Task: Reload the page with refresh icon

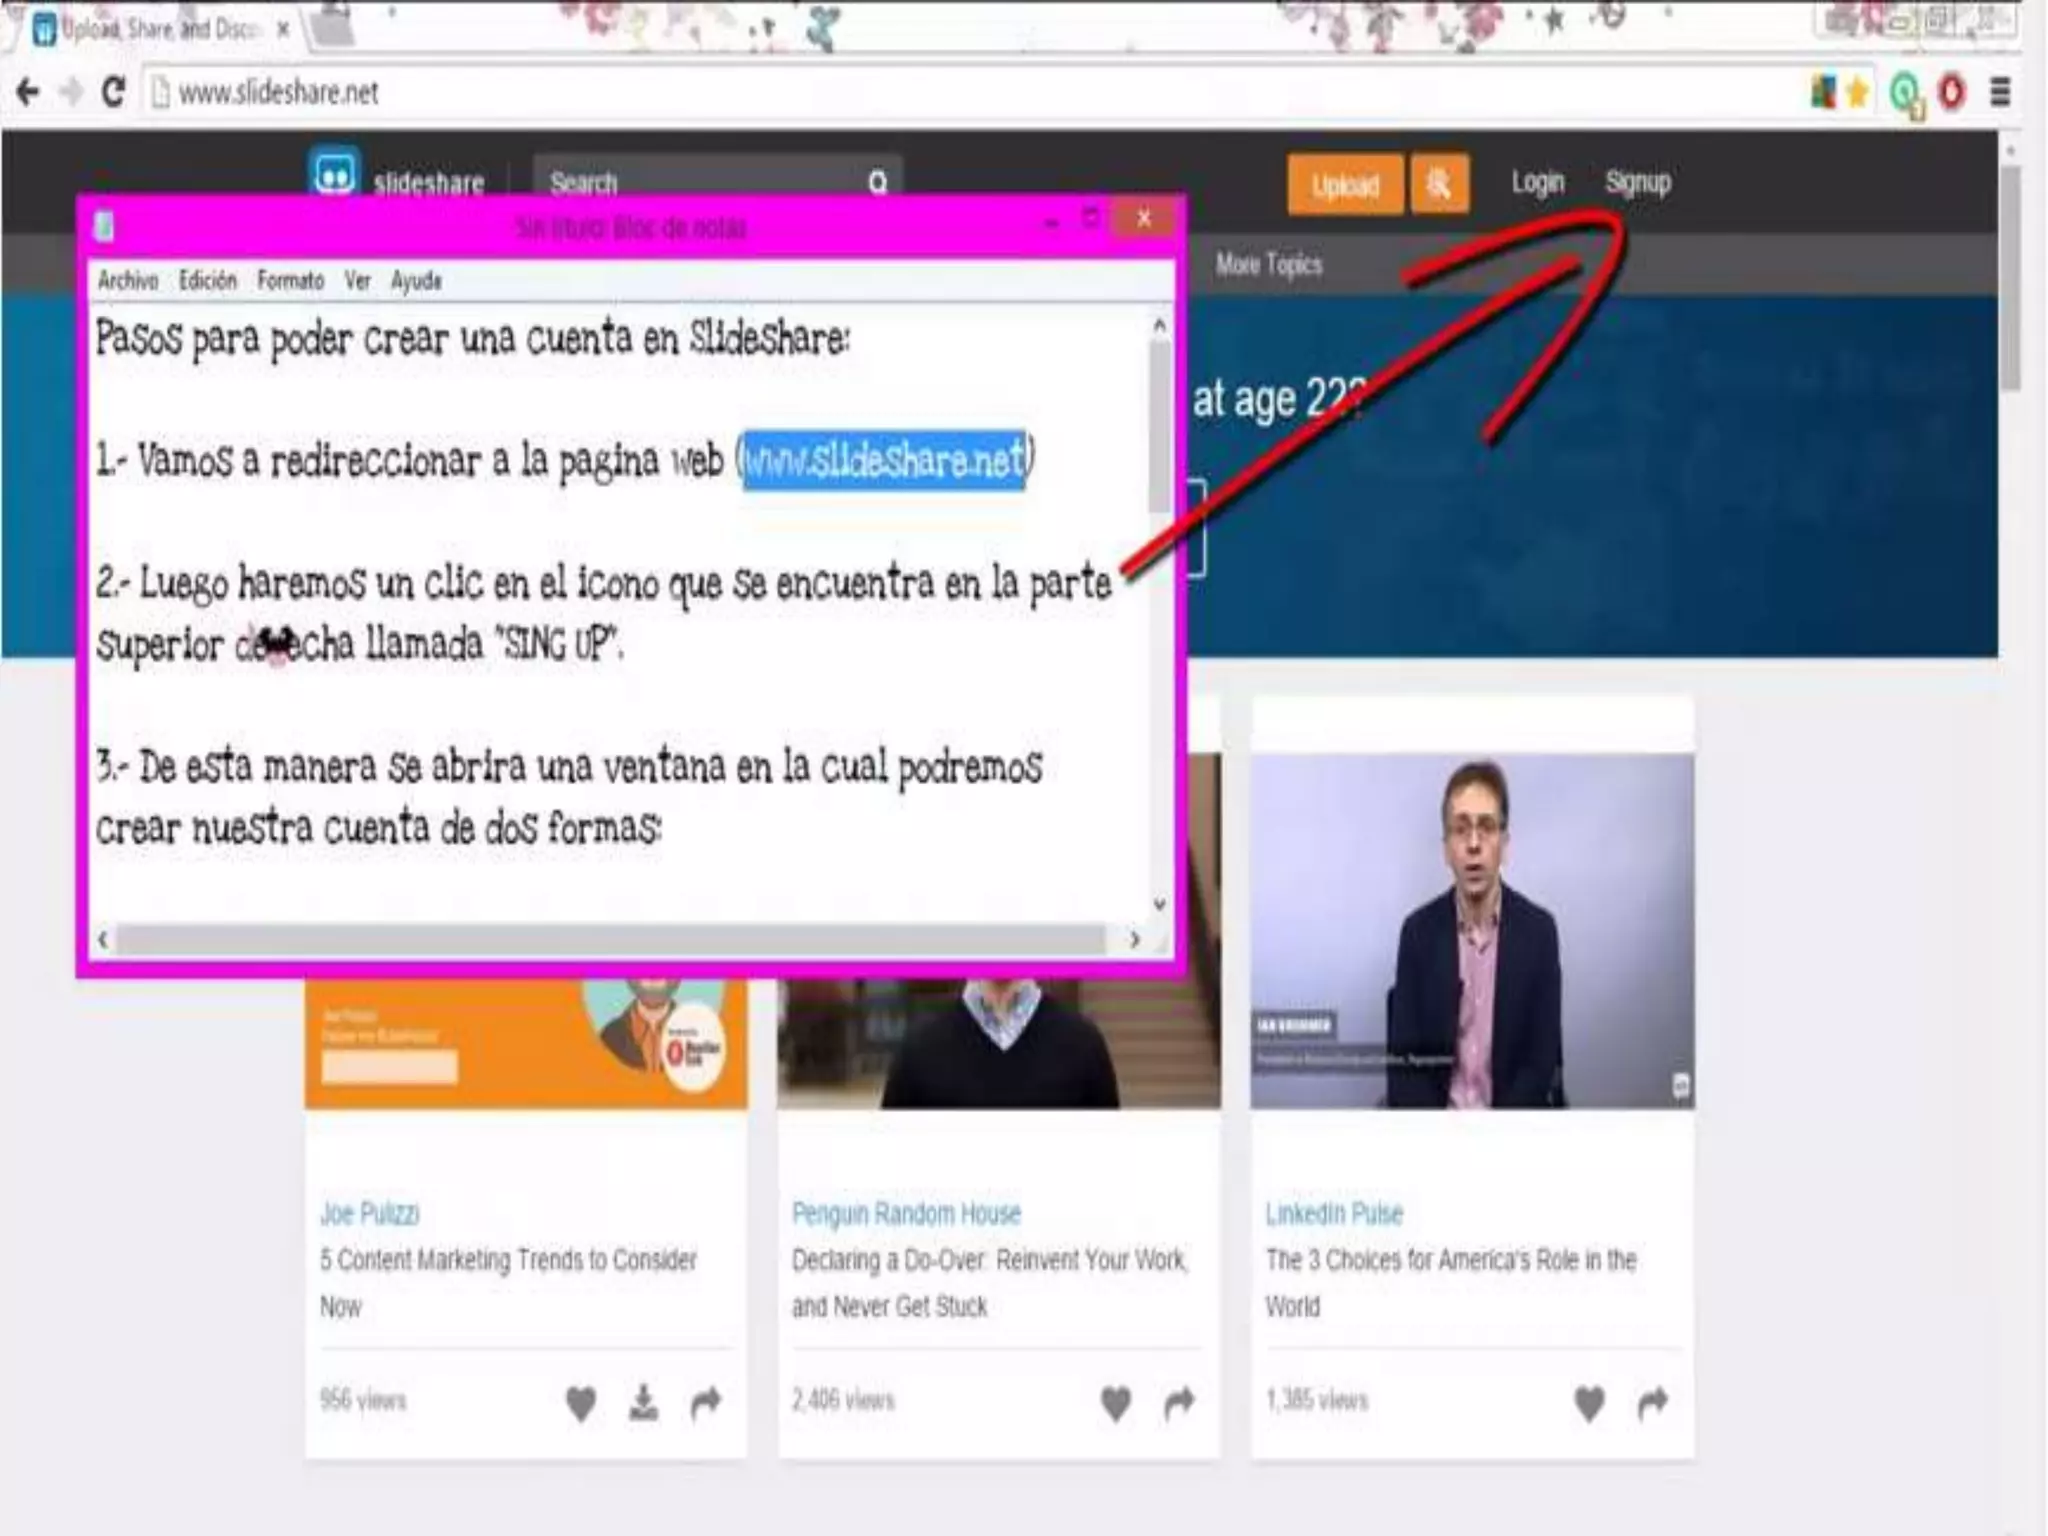Action: (113, 92)
